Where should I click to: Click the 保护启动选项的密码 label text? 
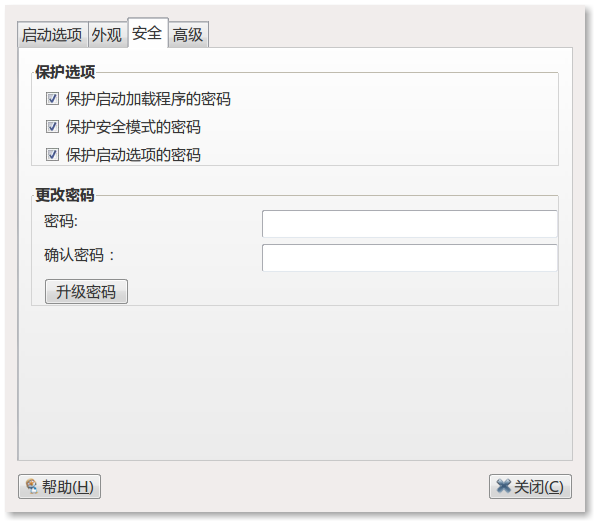(133, 155)
